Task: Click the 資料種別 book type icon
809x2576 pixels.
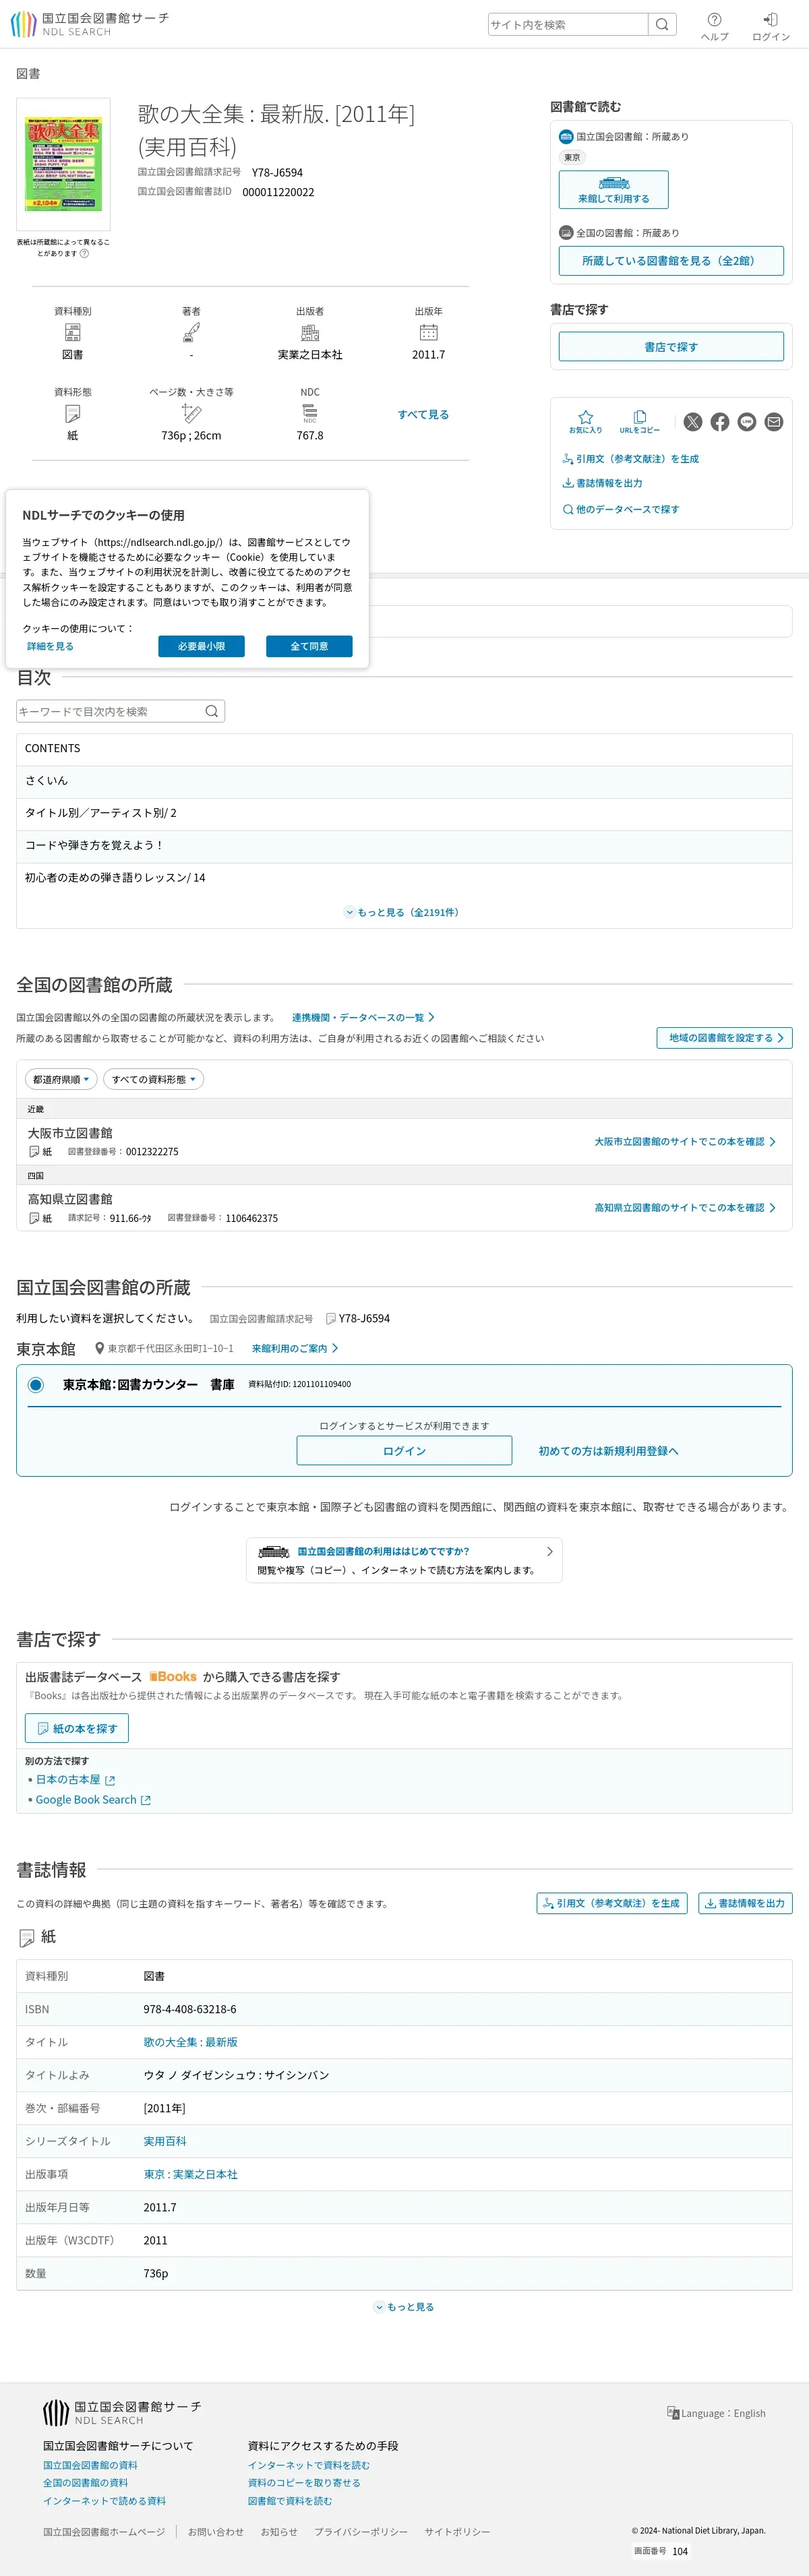Action: pos(72,332)
